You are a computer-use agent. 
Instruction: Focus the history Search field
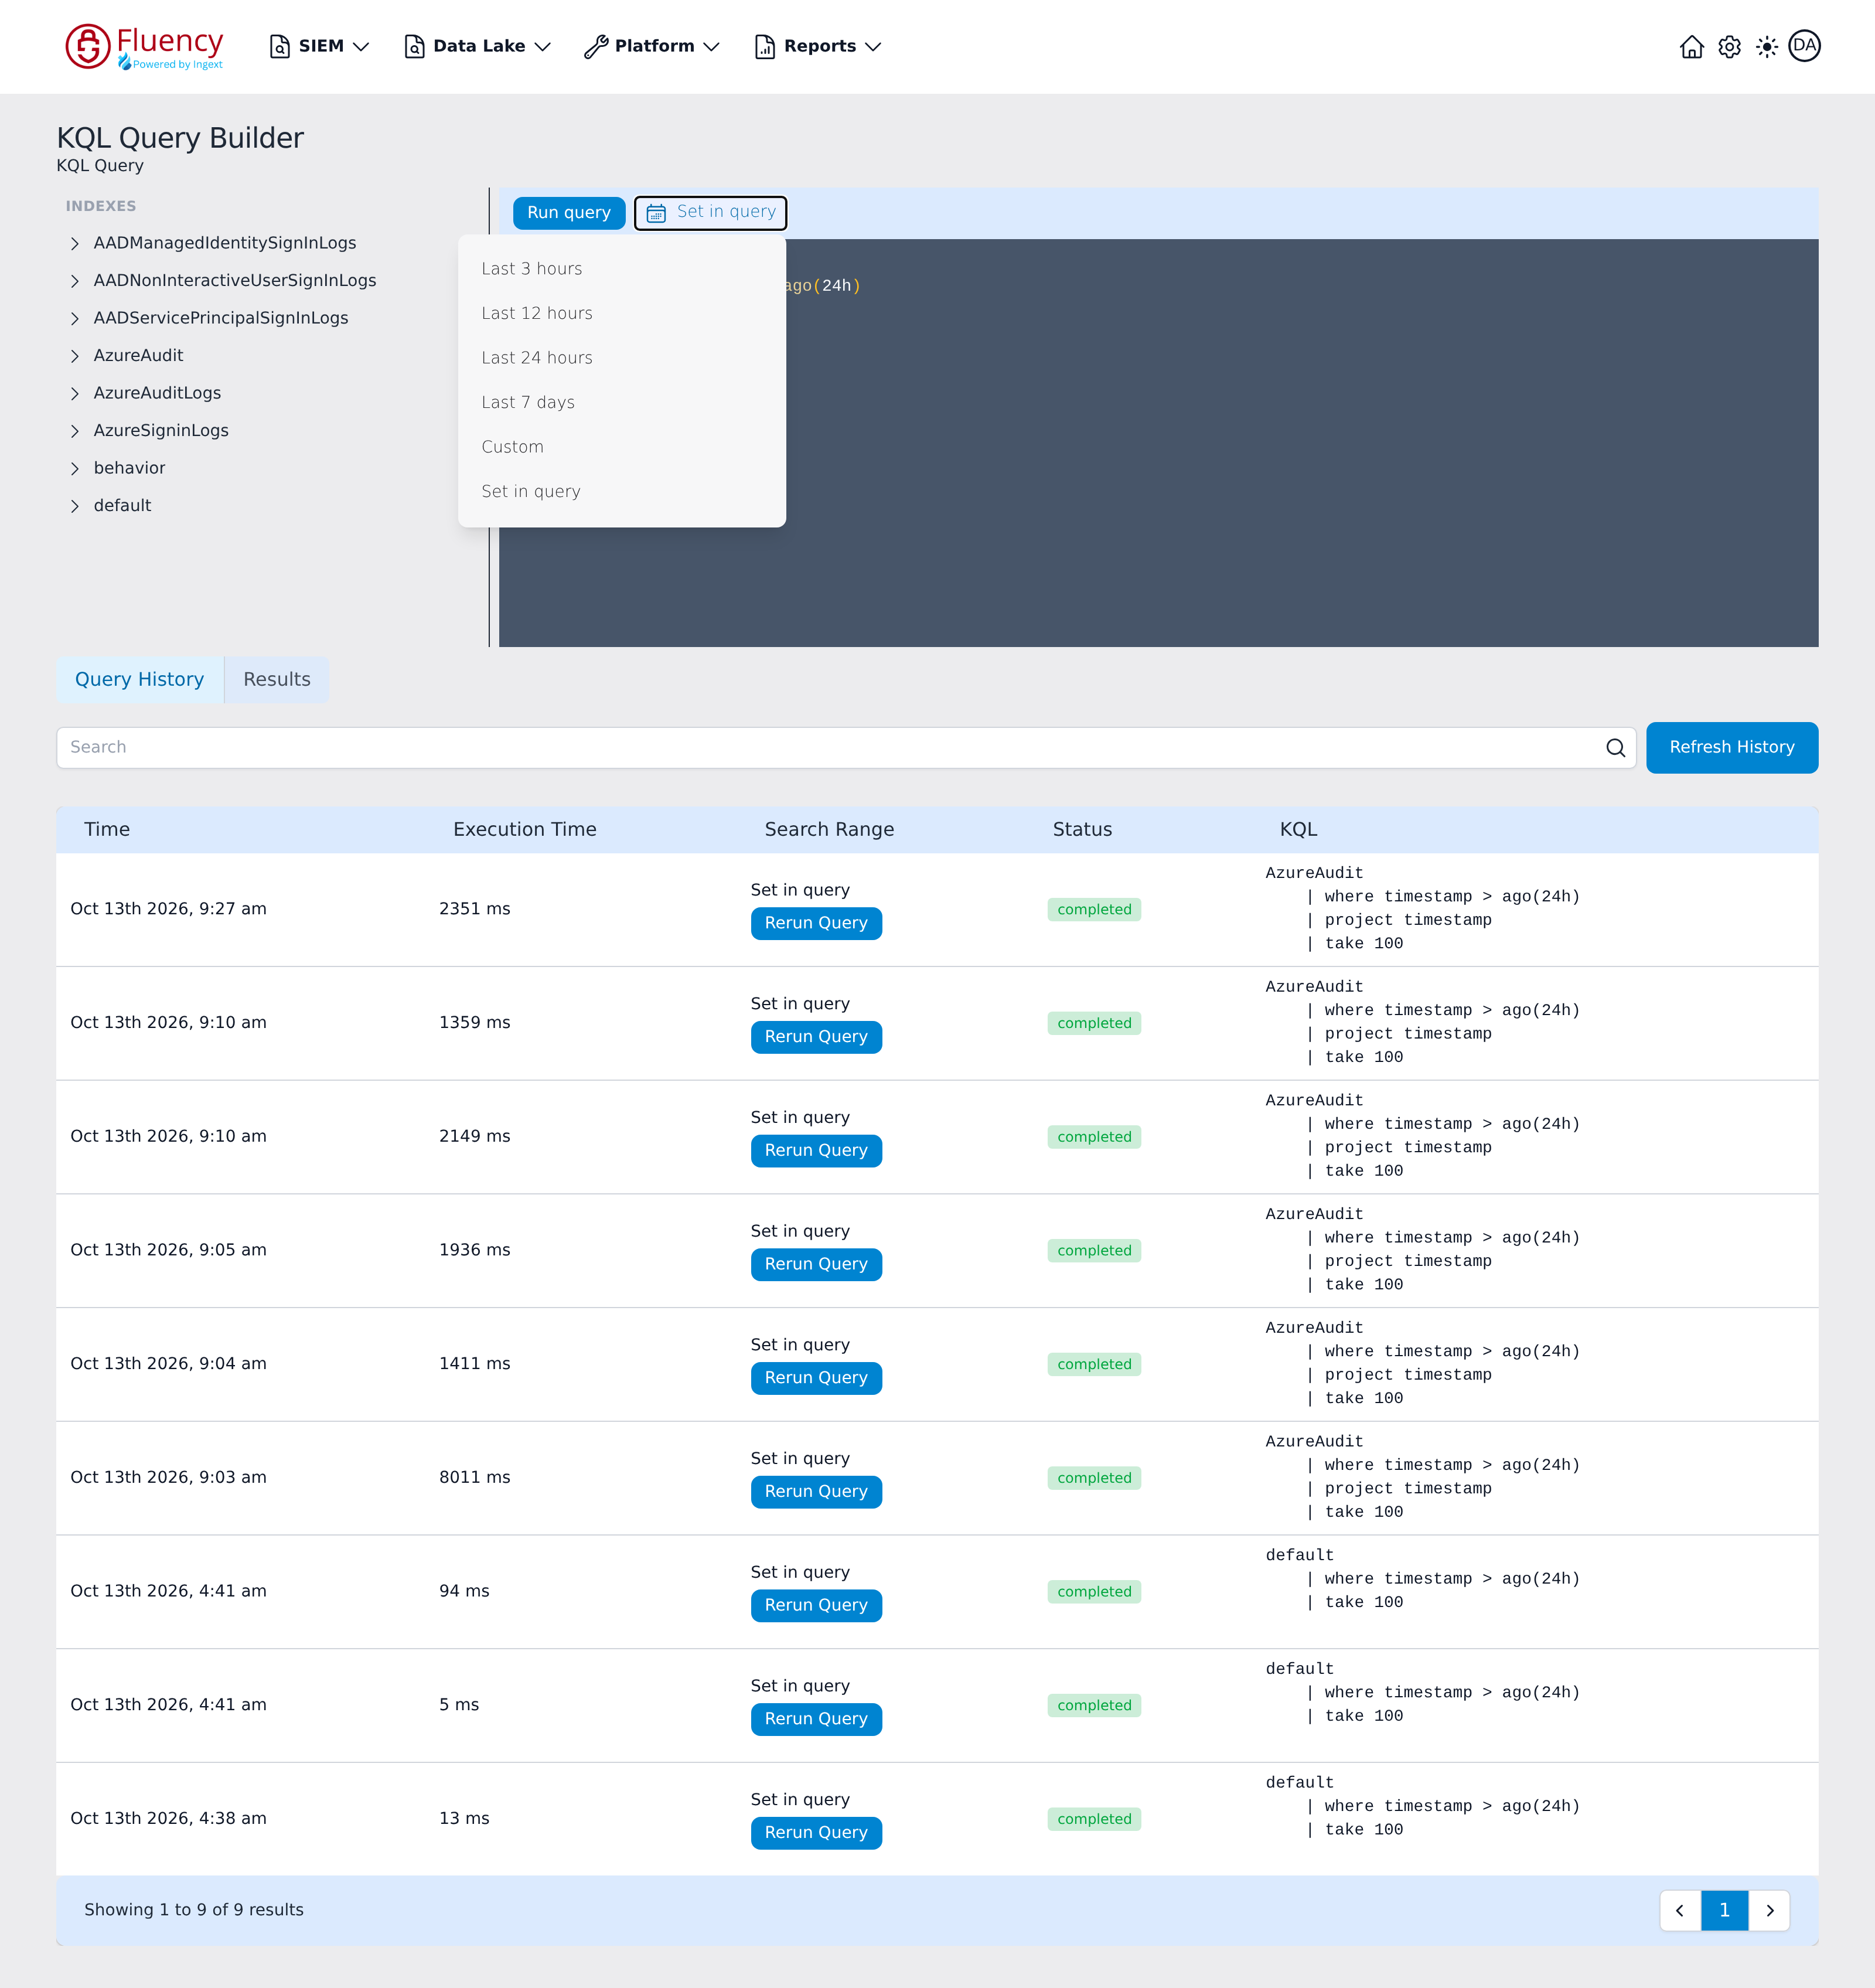pyautogui.click(x=846, y=748)
